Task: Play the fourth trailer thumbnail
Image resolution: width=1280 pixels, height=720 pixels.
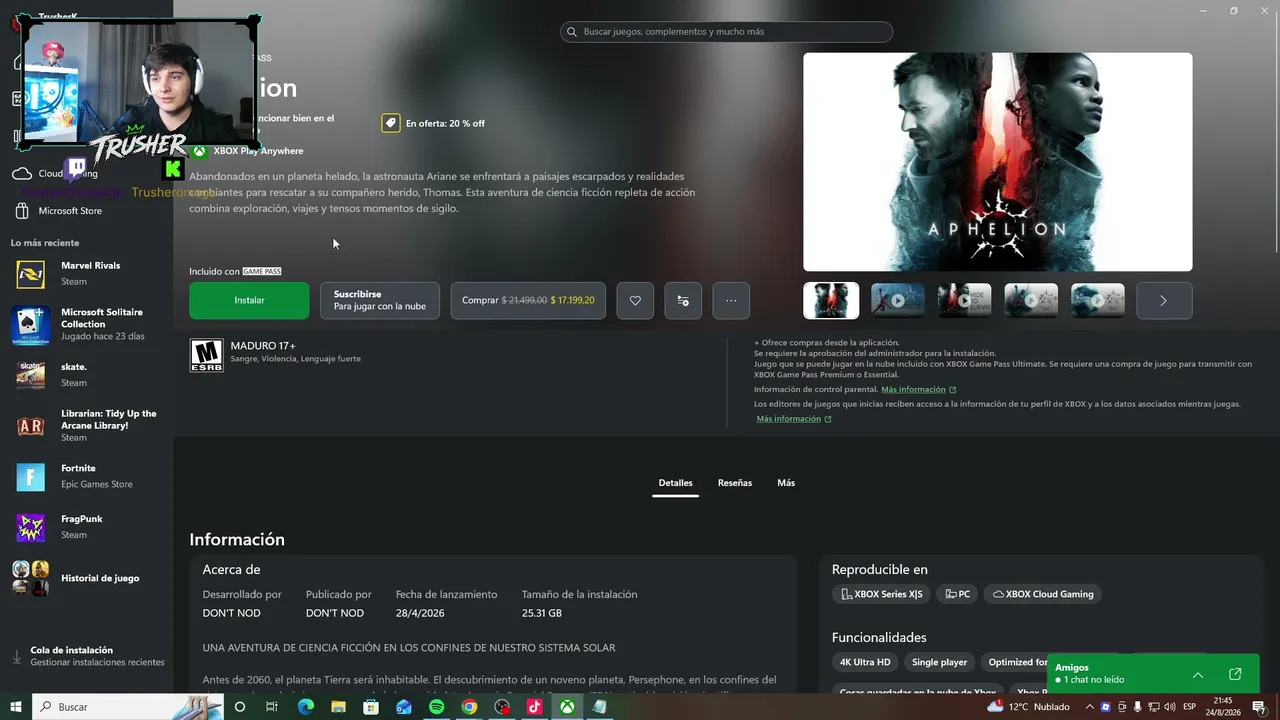Action: coord(1031,300)
